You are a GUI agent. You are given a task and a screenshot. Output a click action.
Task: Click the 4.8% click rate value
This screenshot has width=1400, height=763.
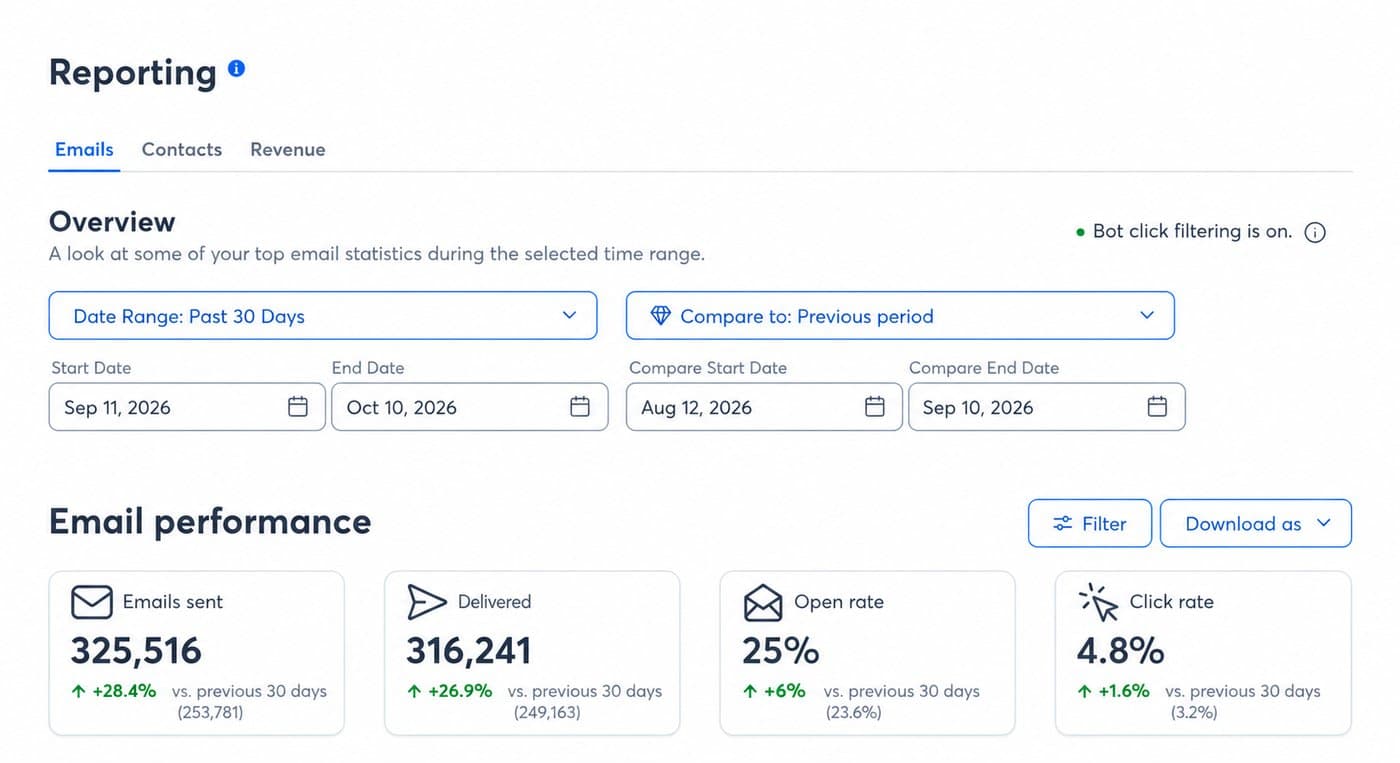pyautogui.click(x=1121, y=651)
